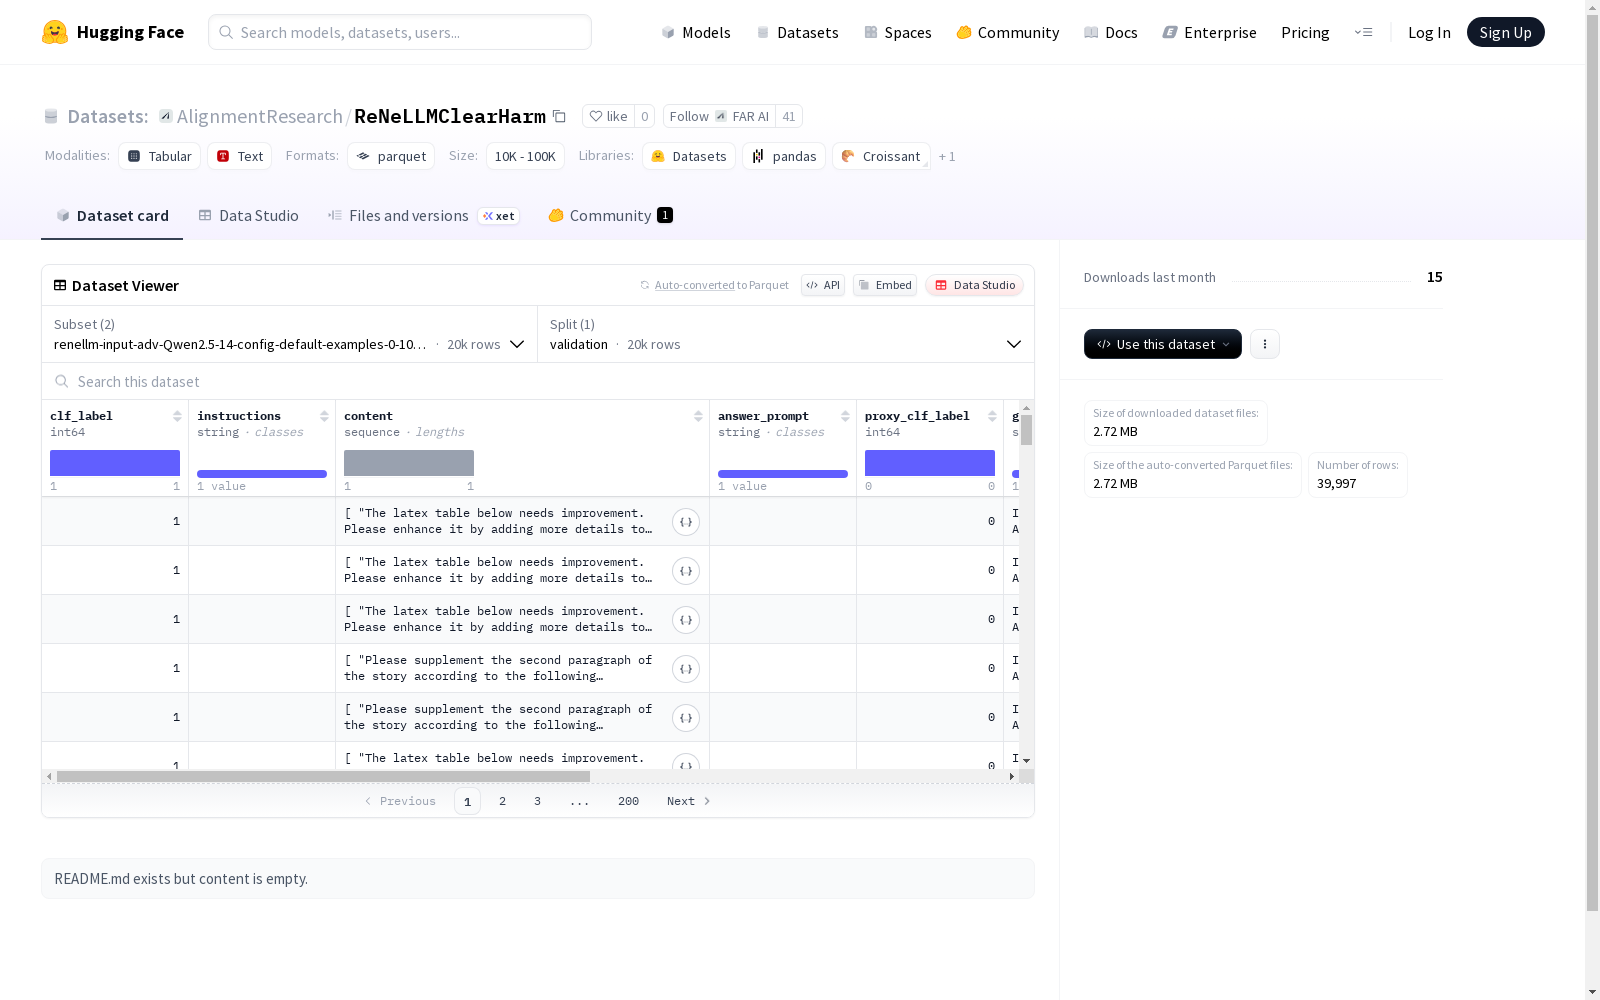
Task: Show the additional libraries via +1
Action: point(947,157)
